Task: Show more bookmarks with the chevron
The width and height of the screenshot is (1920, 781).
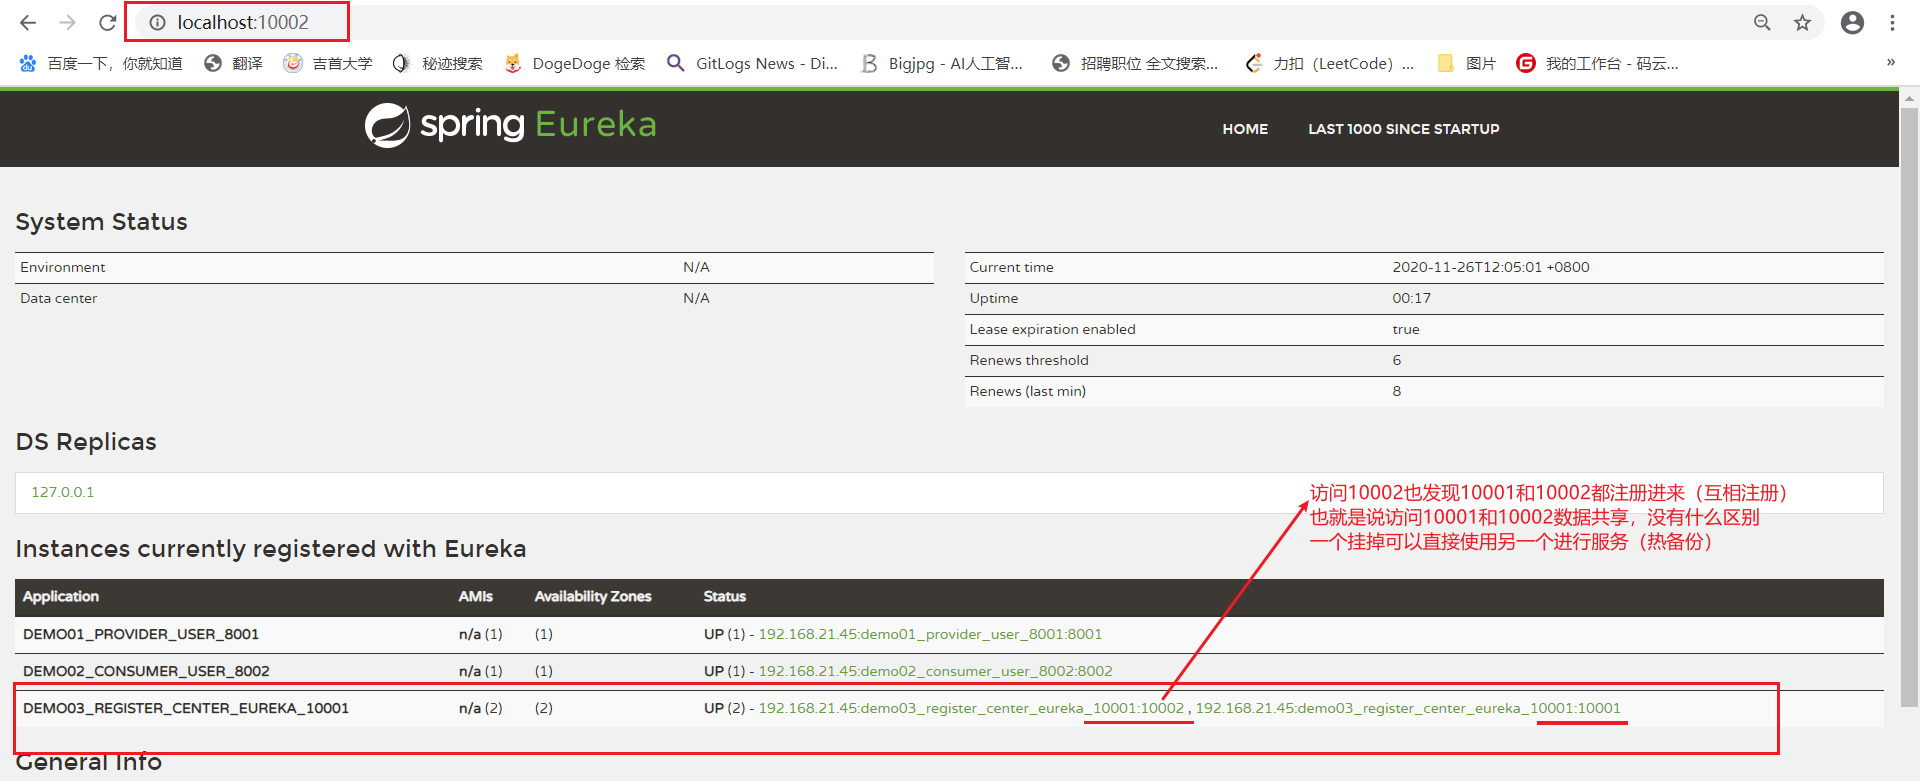Action: coord(1890,62)
